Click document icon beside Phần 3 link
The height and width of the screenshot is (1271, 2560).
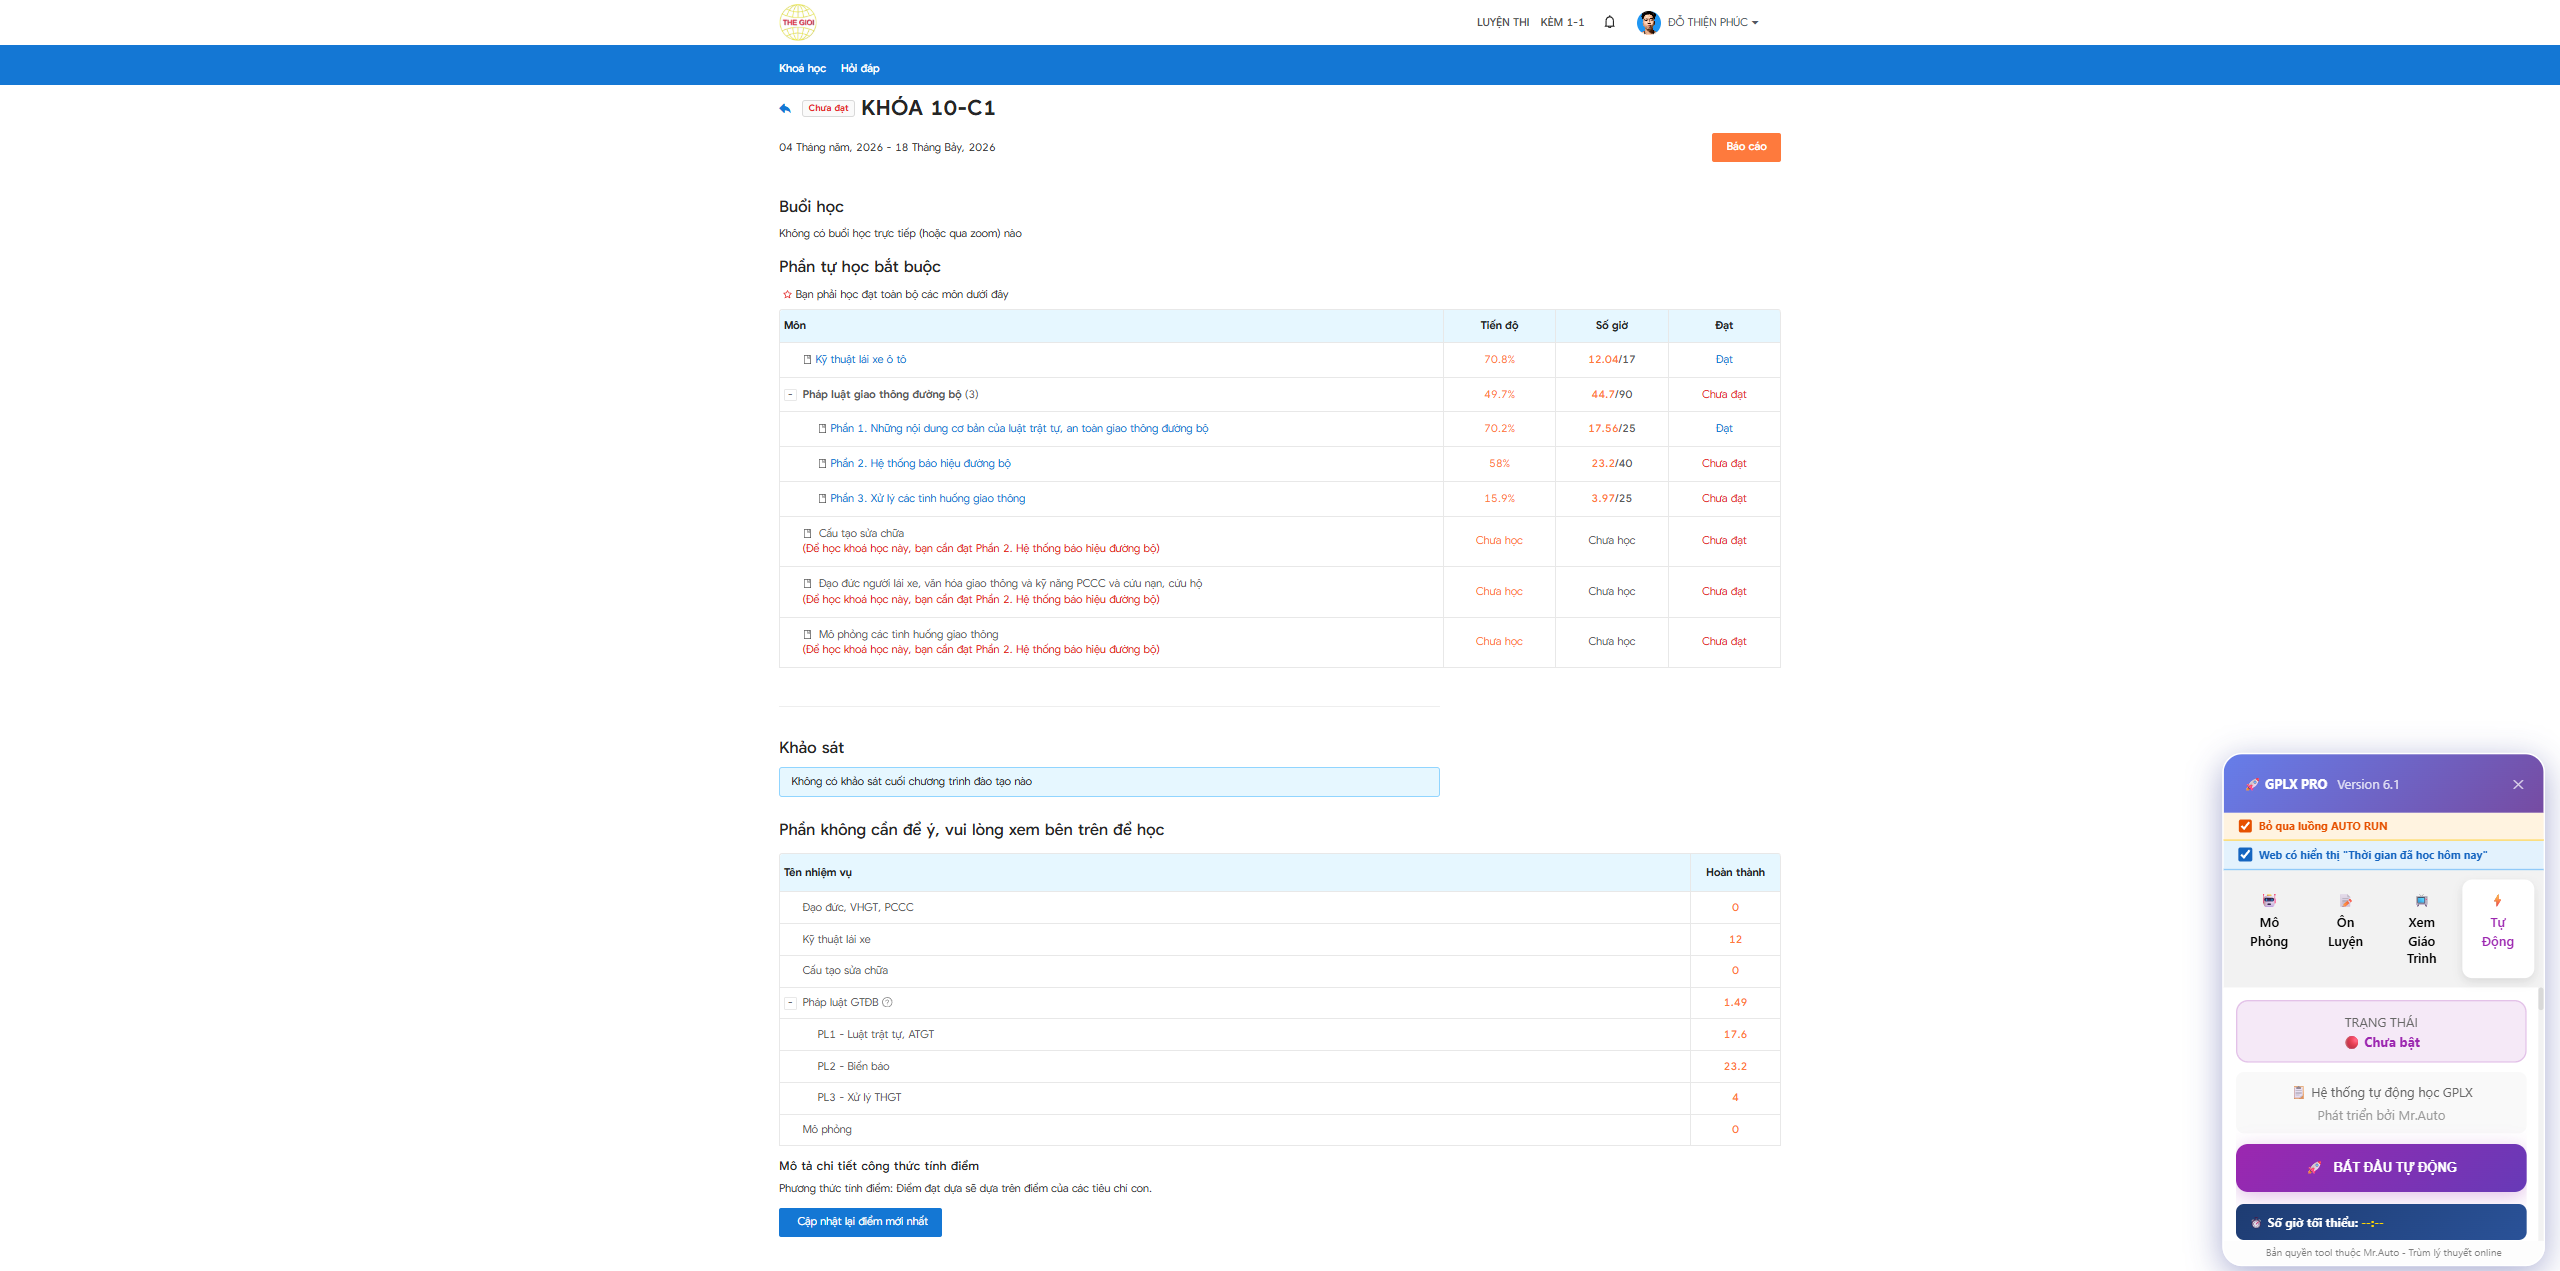[x=822, y=498]
